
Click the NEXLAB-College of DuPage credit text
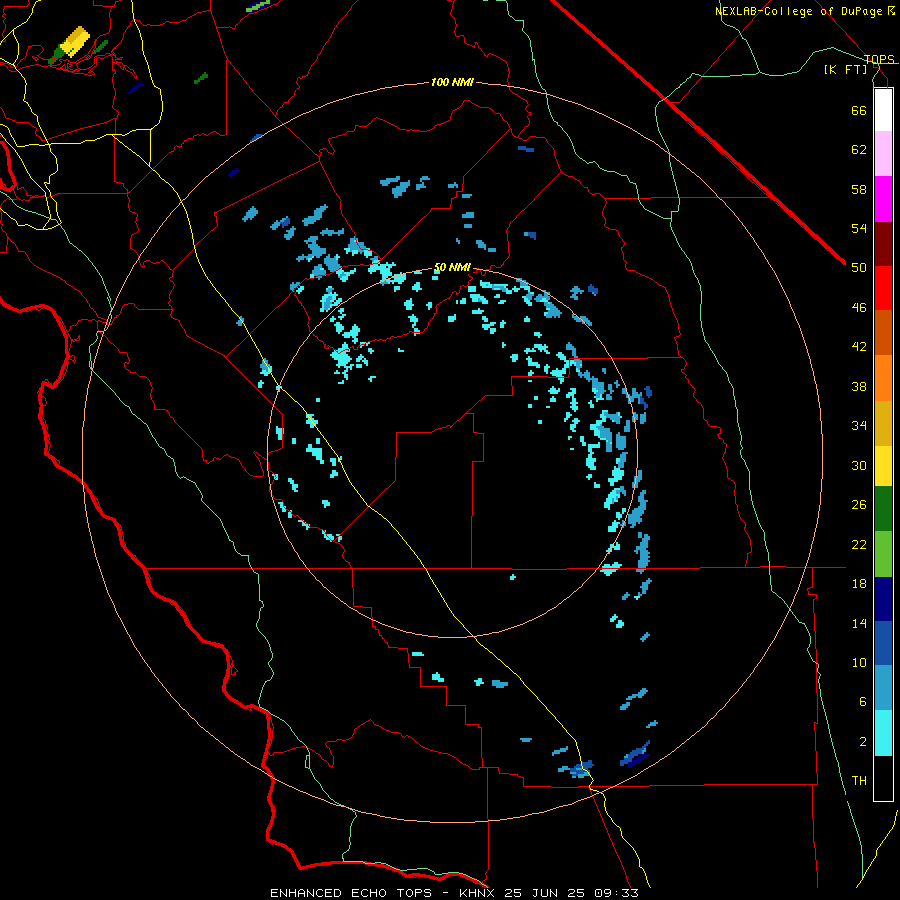click(804, 11)
